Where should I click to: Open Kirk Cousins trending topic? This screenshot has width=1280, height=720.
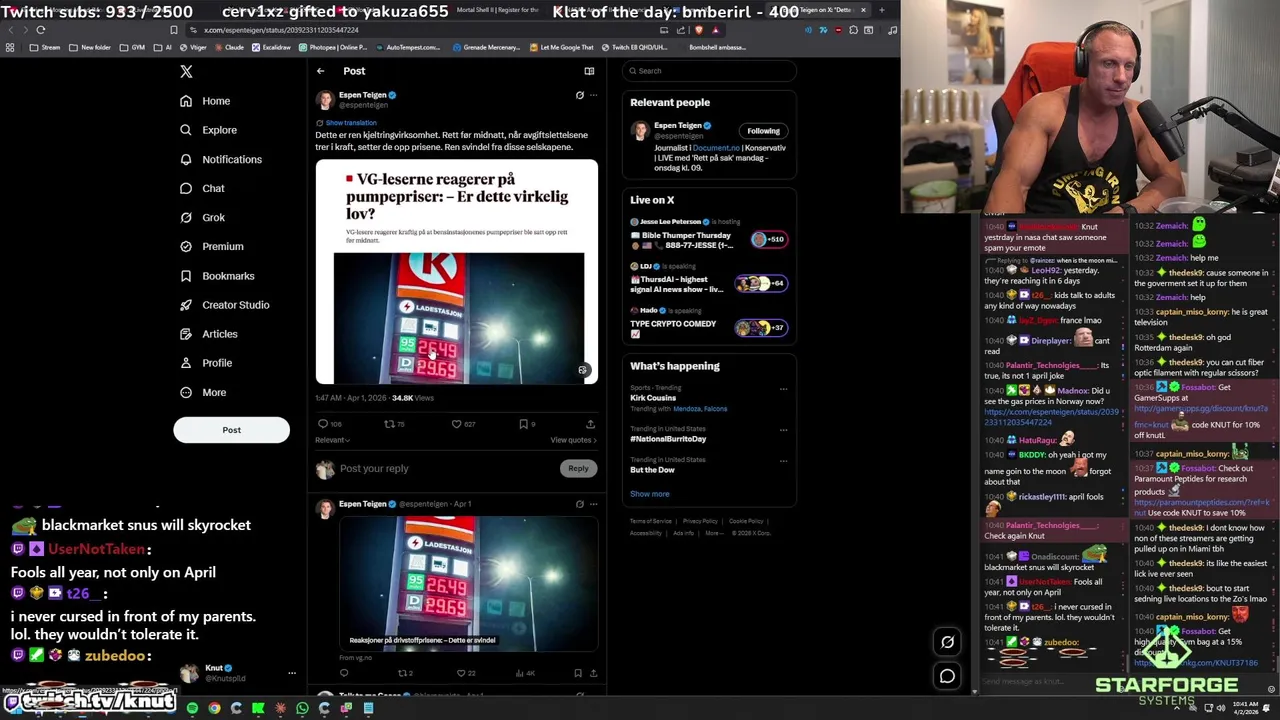(x=653, y=398)
